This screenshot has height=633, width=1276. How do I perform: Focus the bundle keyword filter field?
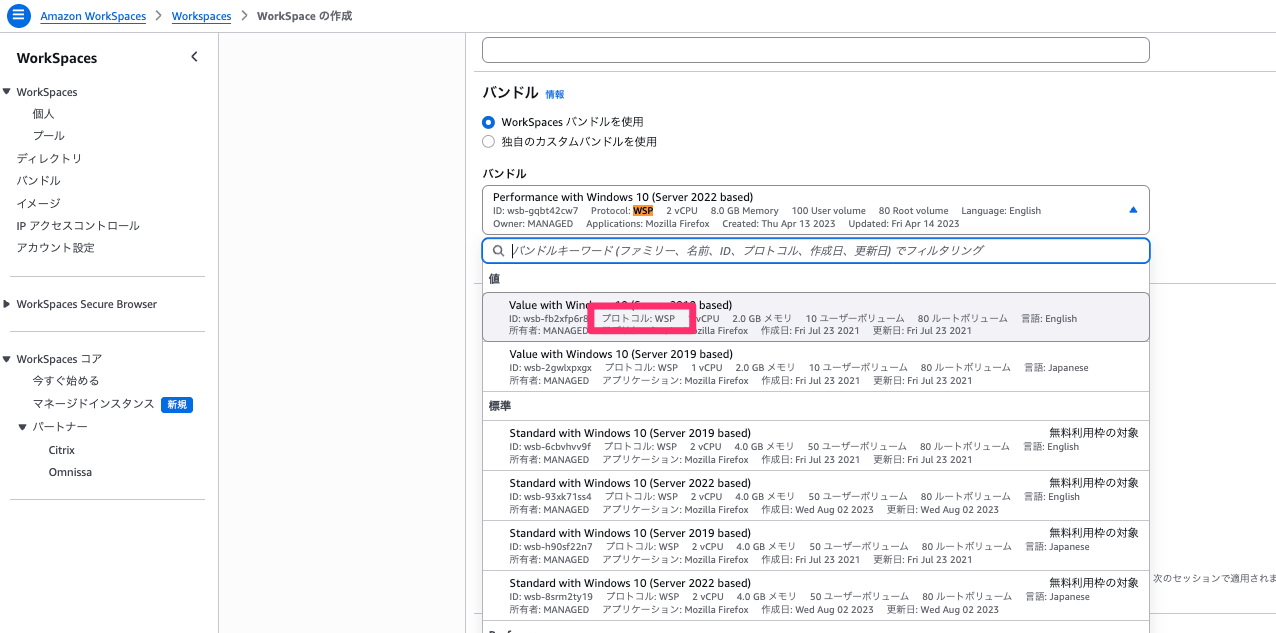click(816, 251)
